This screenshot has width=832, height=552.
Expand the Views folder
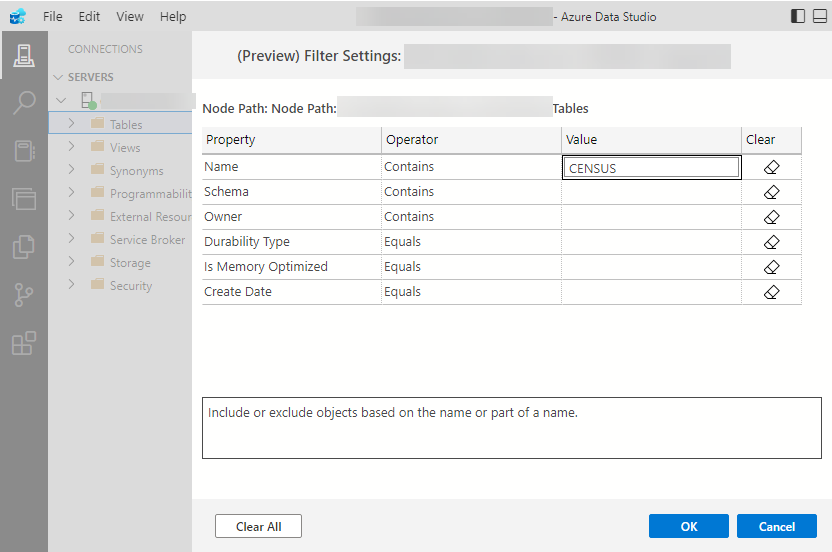pos(72,146)
